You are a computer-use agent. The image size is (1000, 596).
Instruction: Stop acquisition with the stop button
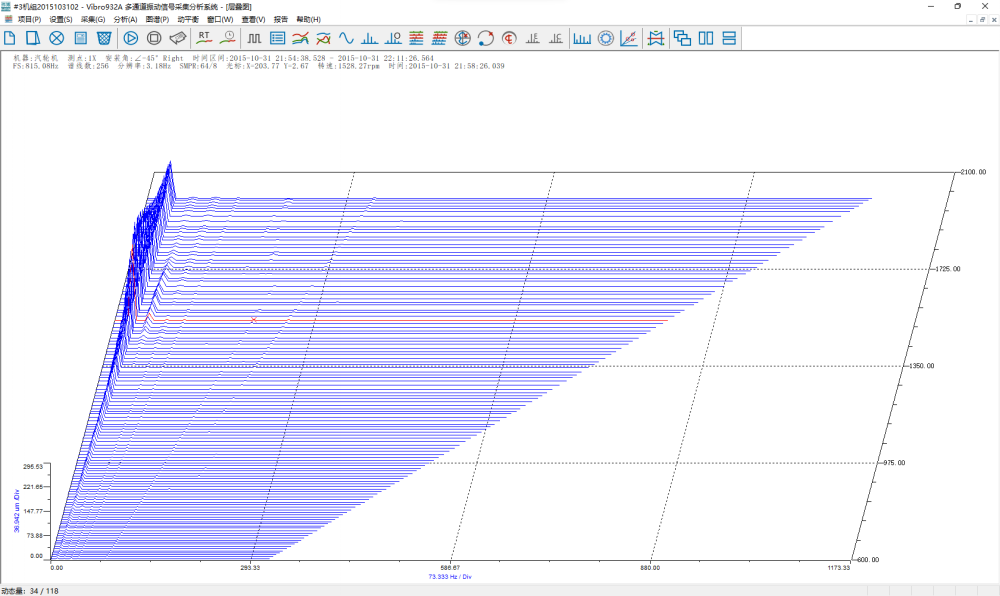tap(154, 38)
